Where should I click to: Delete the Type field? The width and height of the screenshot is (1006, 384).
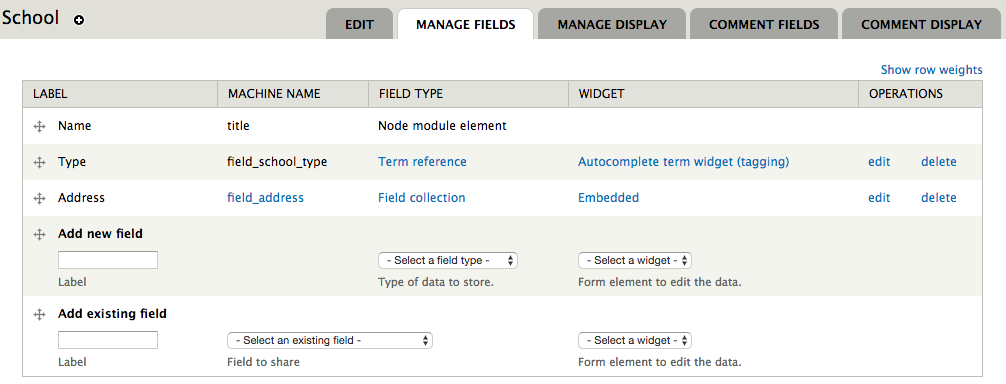tap(939, 162)
